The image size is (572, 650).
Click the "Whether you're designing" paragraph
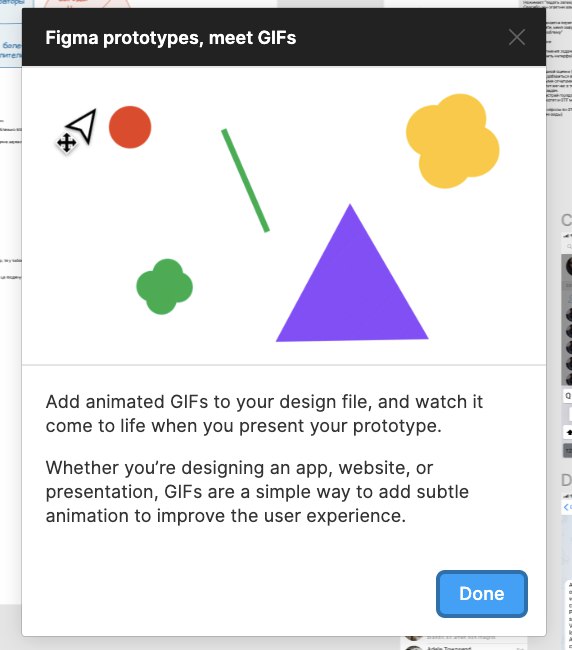pyautogui.click(x=257, y=492)
